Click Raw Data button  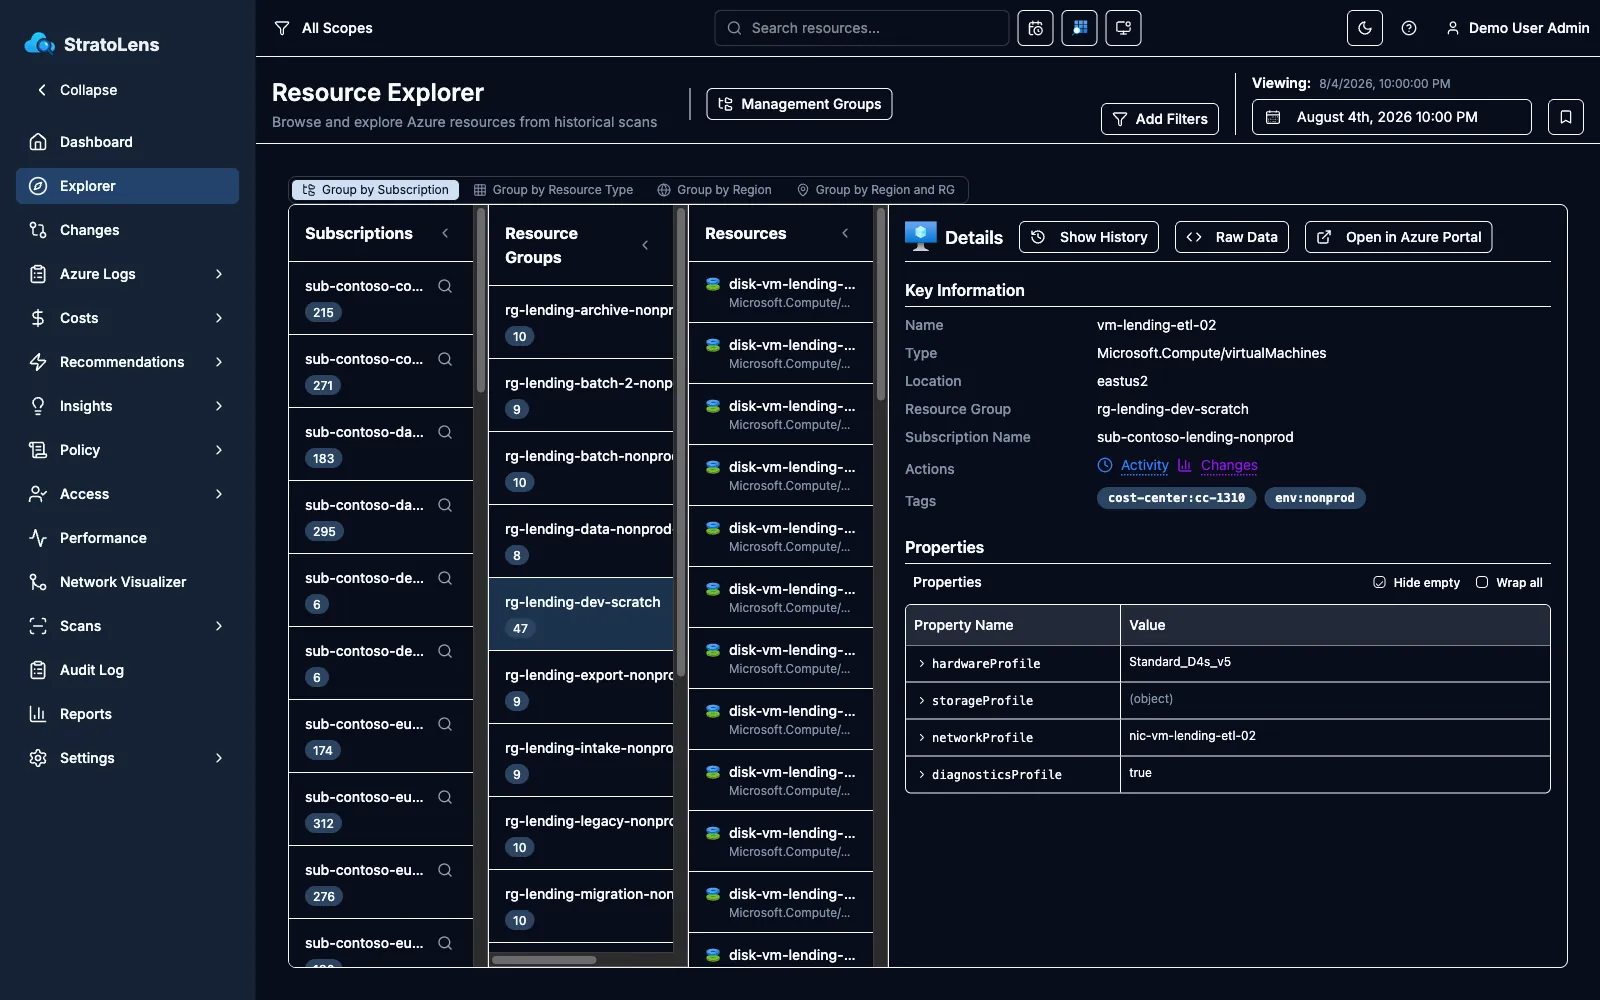[1232, 237]
